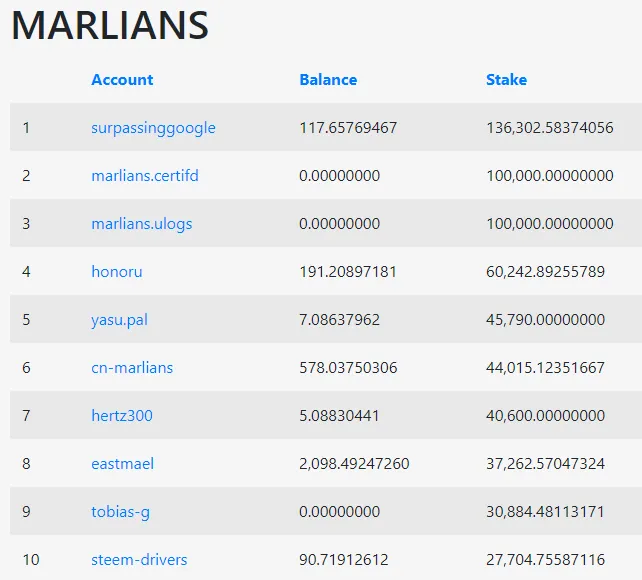Image resolution: width=642 pixels, height=580 pixels.
Task: Click stake value 40,600.00000000
Action: pyautogui.click(x=545, y=415)
